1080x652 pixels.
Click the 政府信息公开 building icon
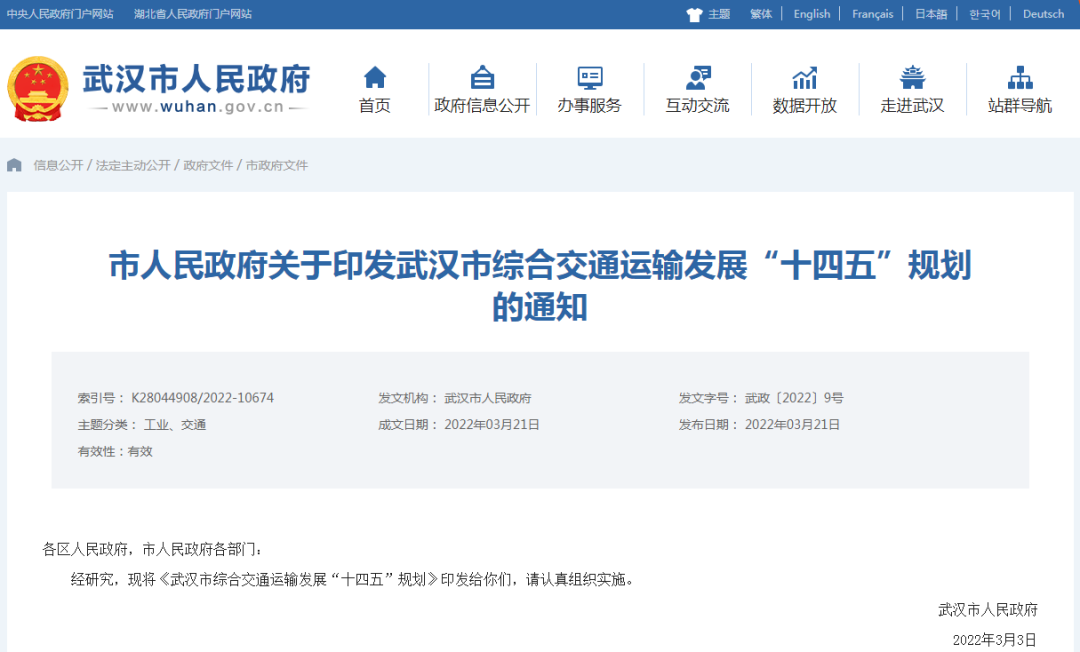click(x=482, y=77)
